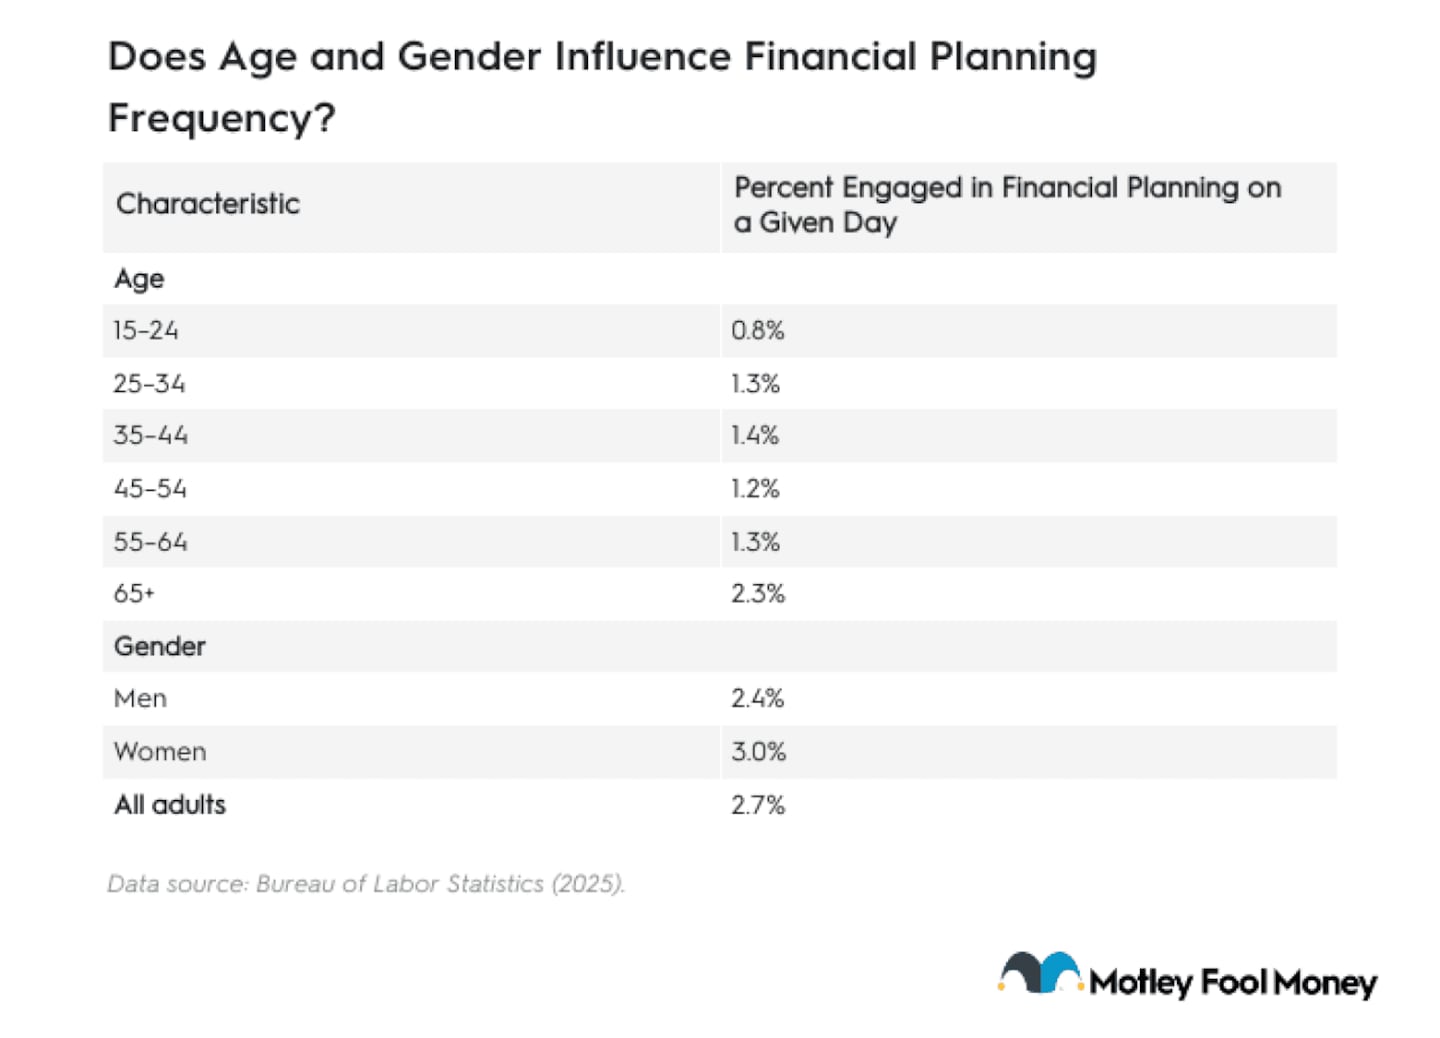Click the Age section heading
Viewport: 1440px width, 1038px height.
click(139, 279)
